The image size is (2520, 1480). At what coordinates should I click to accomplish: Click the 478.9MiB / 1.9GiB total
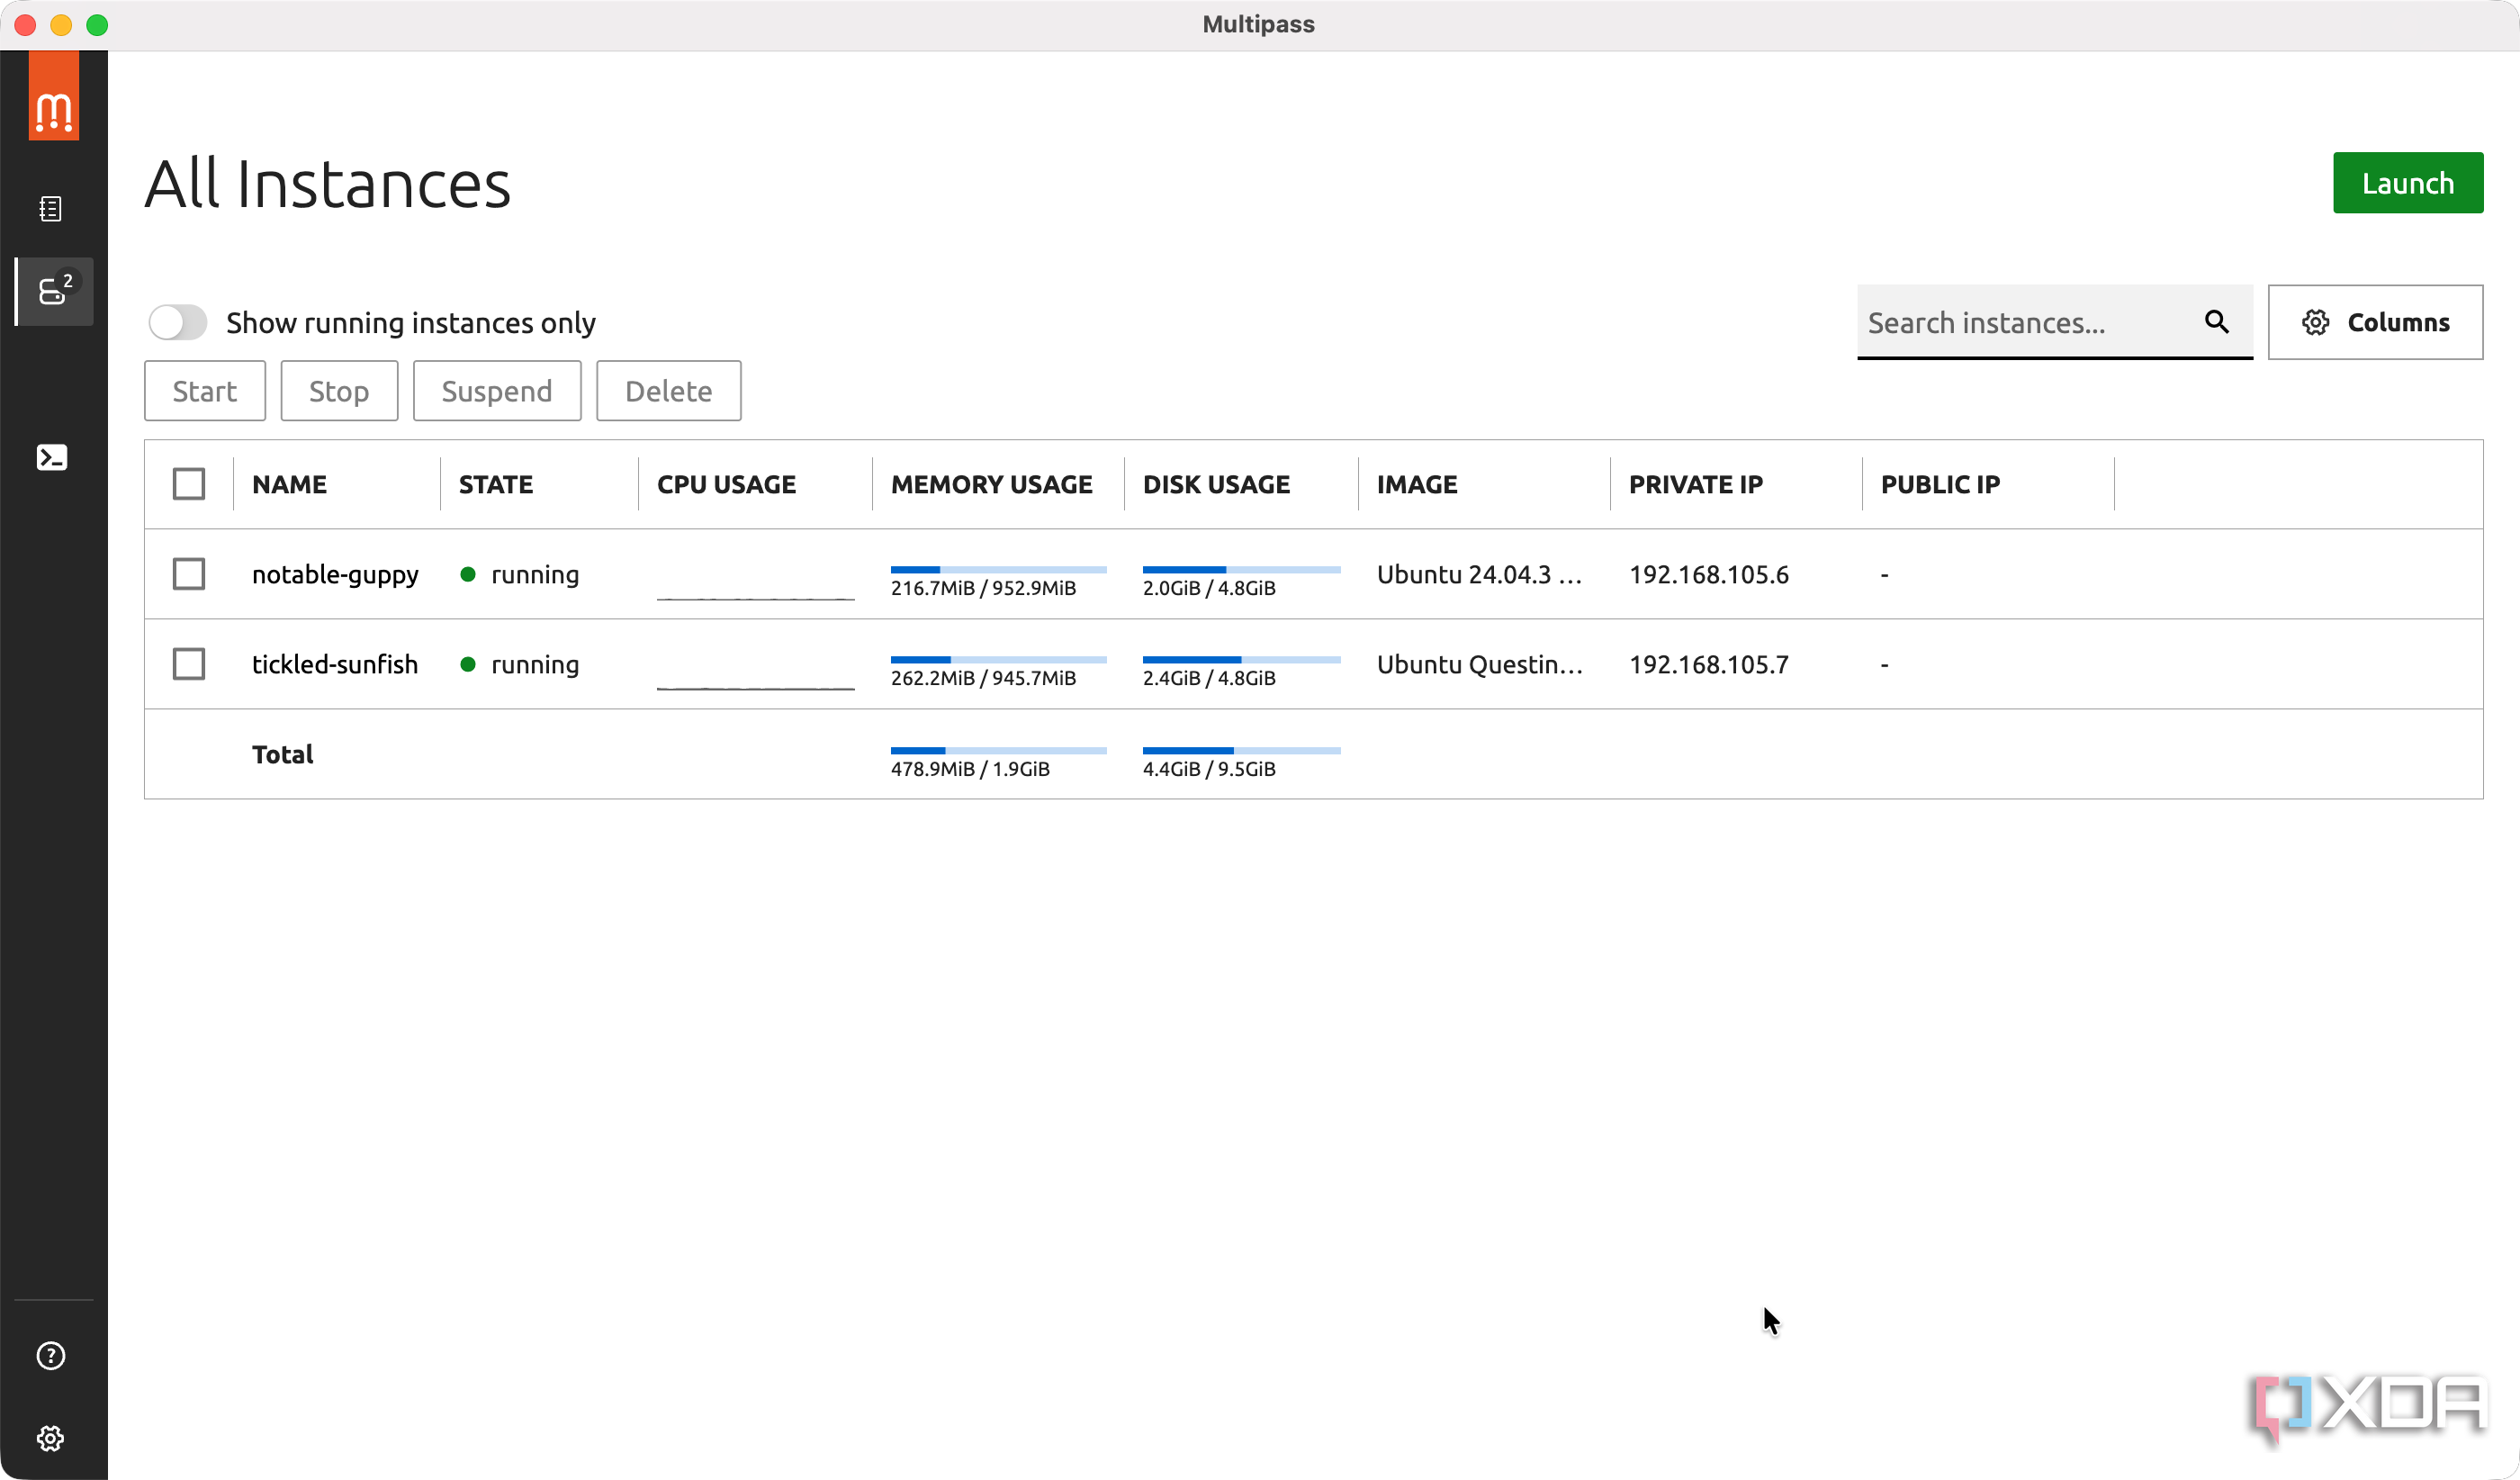(x=970, y=769)
